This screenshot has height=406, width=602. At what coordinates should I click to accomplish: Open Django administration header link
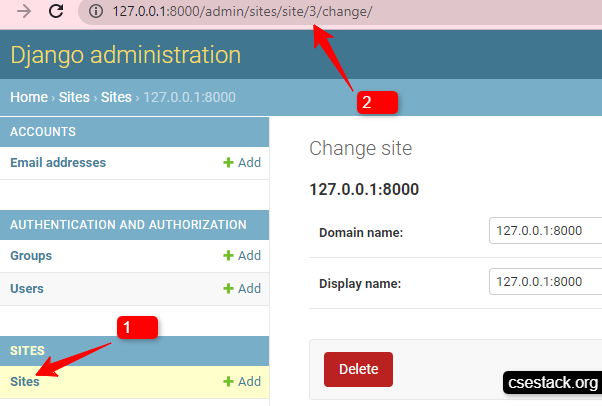pos(126,55)
